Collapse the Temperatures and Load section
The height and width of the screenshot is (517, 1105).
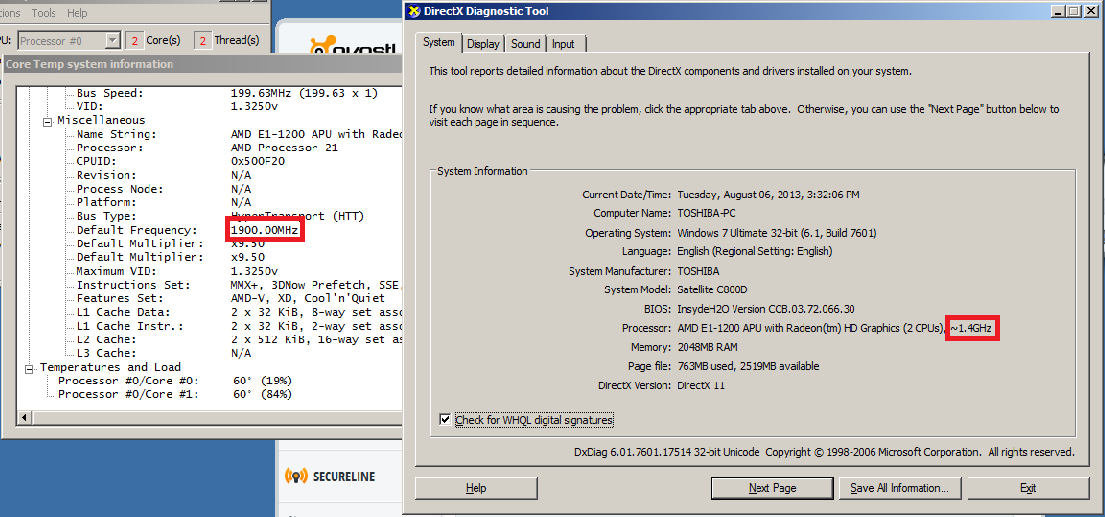(30, 368)
